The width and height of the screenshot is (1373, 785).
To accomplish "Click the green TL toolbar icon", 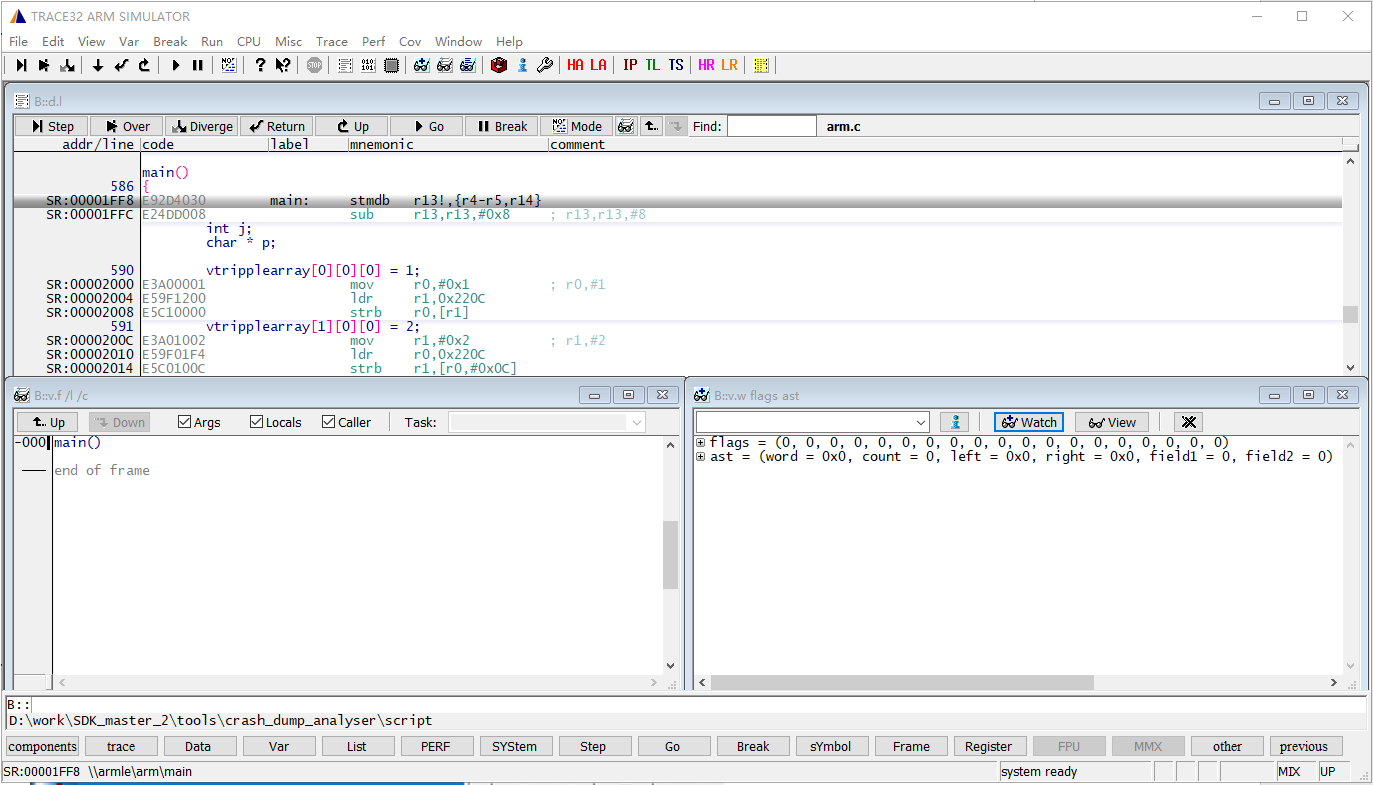I will click(x=652, y=65).
